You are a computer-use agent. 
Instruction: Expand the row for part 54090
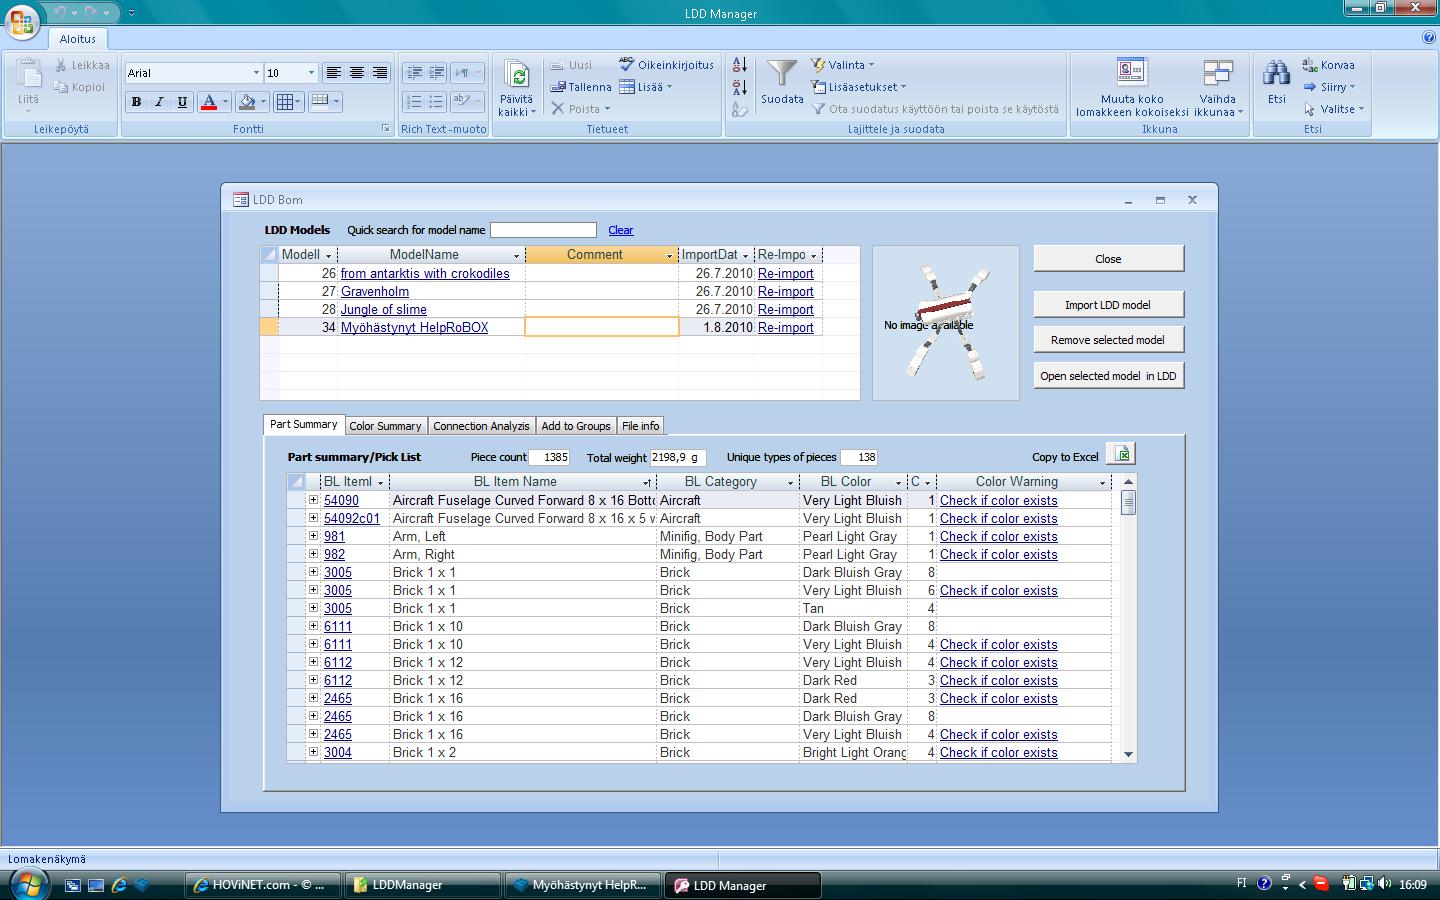[313, 500]
